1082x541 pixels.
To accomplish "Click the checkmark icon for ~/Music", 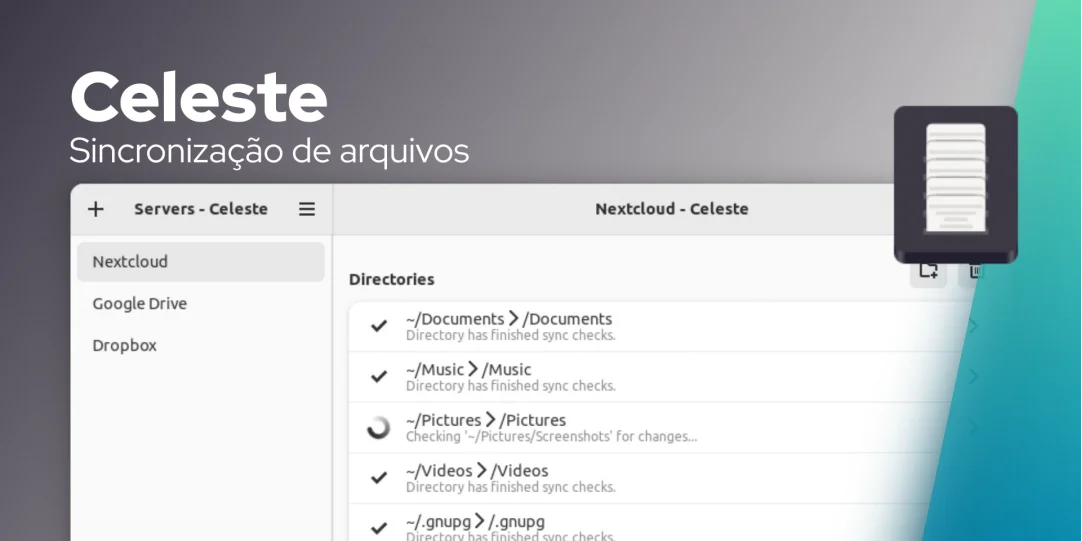I will pos(379,376).
